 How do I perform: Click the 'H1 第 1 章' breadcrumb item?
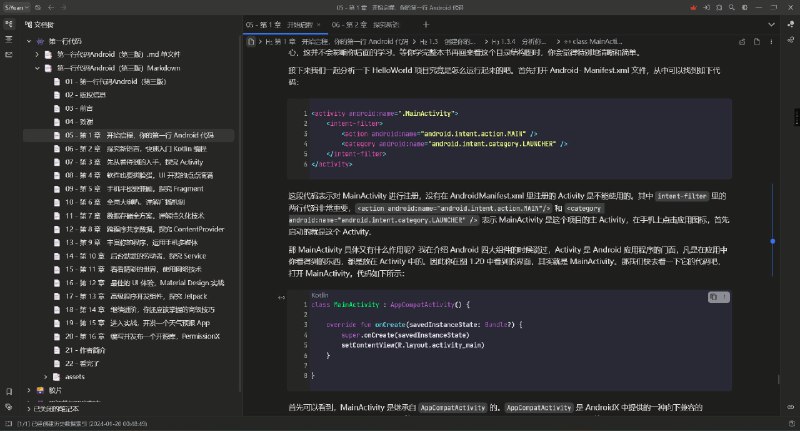pyautogui.click(x=337, y=42)
